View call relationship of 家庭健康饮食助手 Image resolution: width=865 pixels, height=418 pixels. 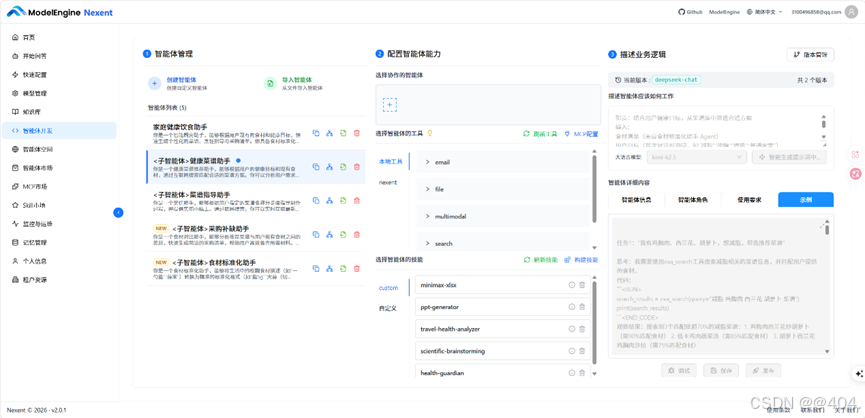(329, 133)
